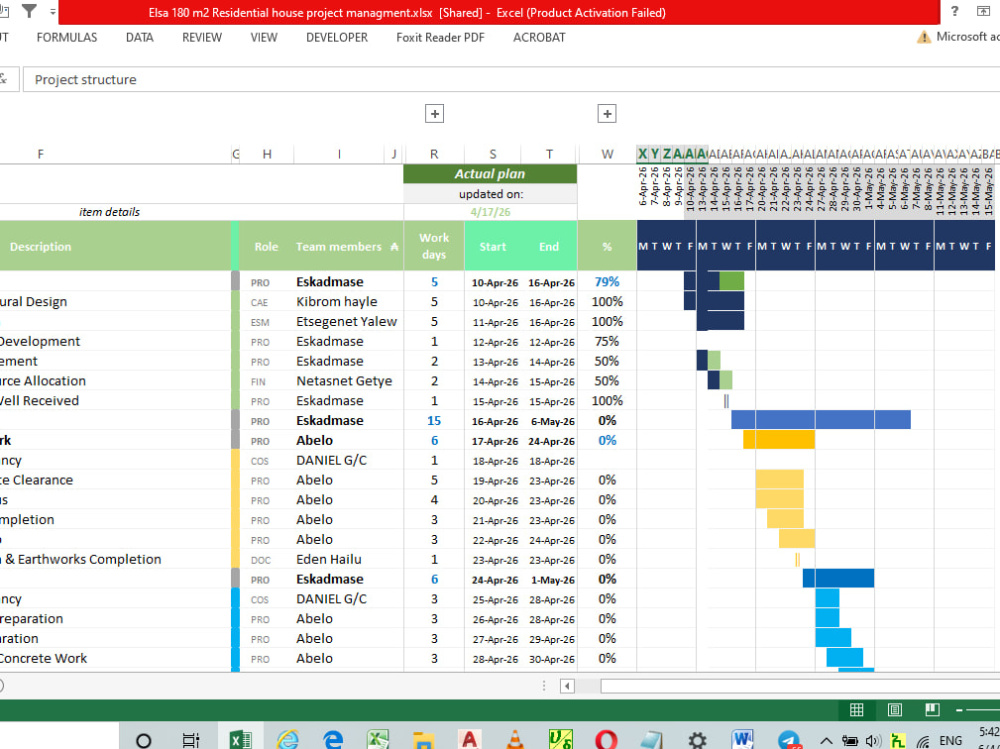Viewport: 1000px width, 749px height.
Task: Select column W header
Action: pos(607,154)
